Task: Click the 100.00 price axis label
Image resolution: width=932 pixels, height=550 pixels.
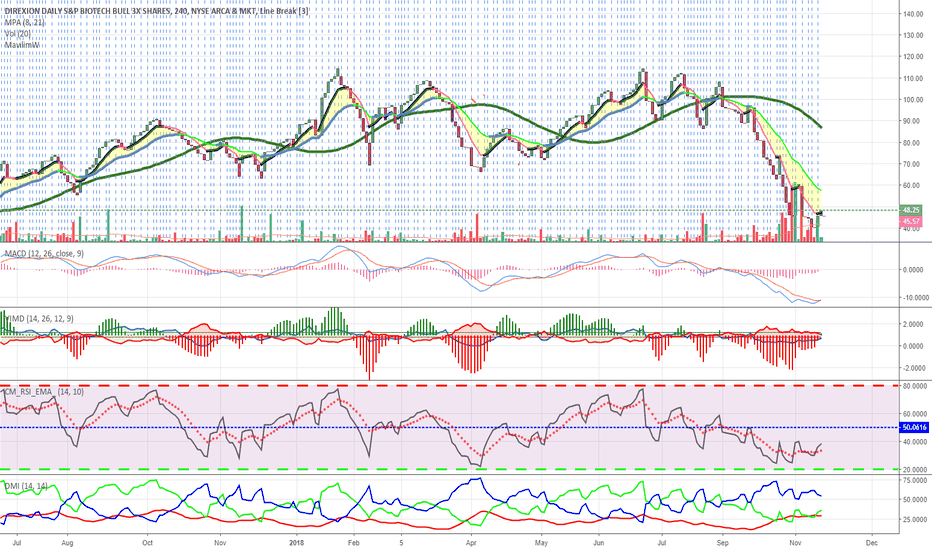Action: [912, 99]
